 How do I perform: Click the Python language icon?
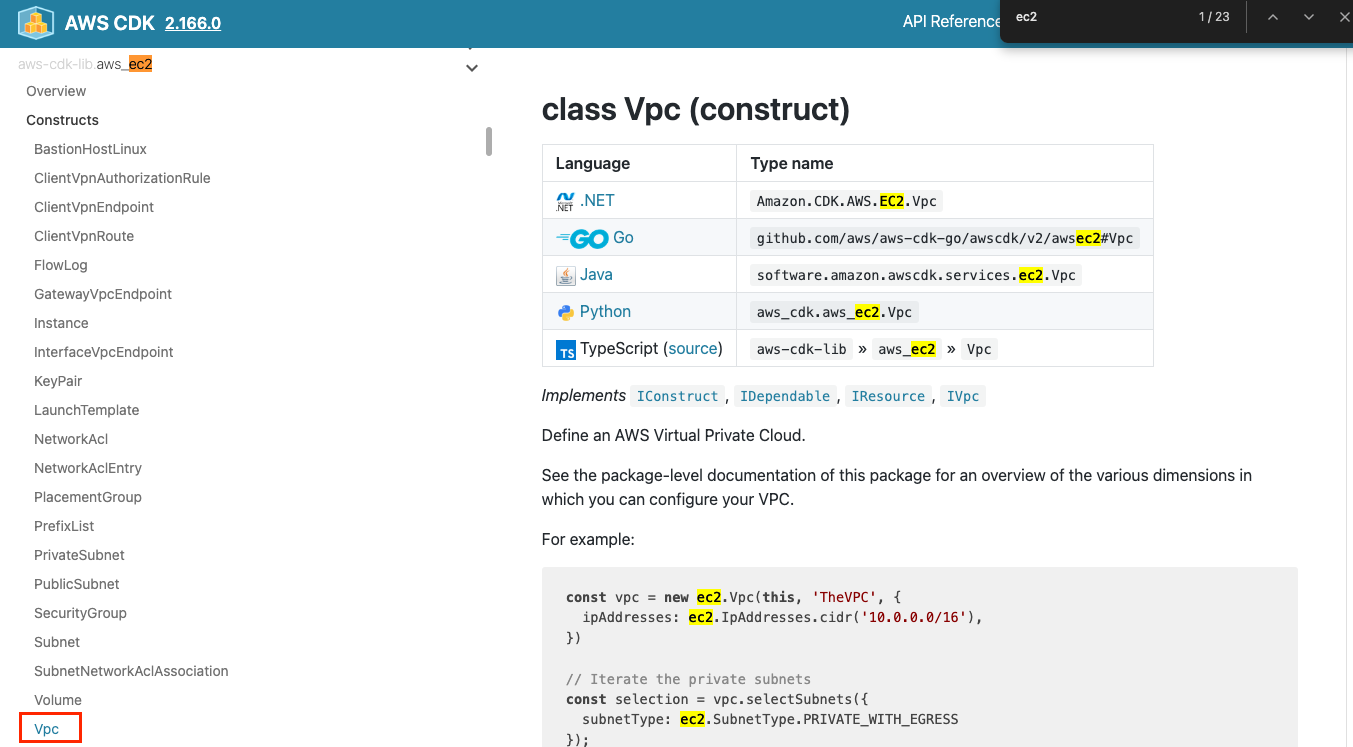click(x=565, y=311)
